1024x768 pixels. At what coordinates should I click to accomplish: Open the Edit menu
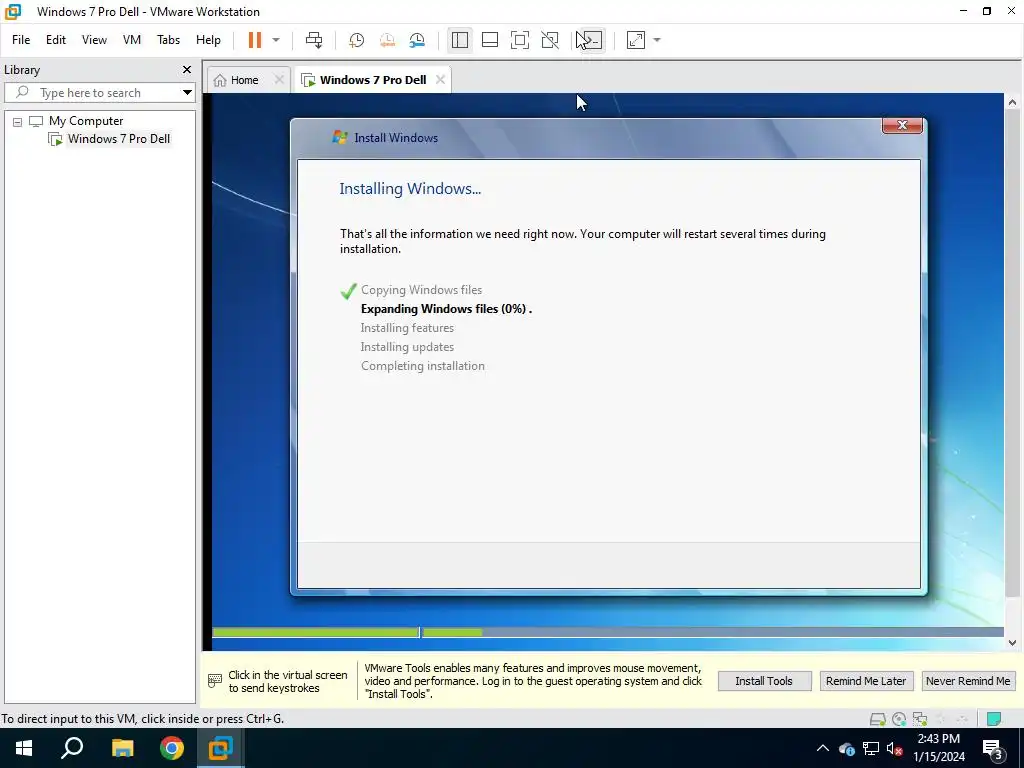tap(56, 40)
